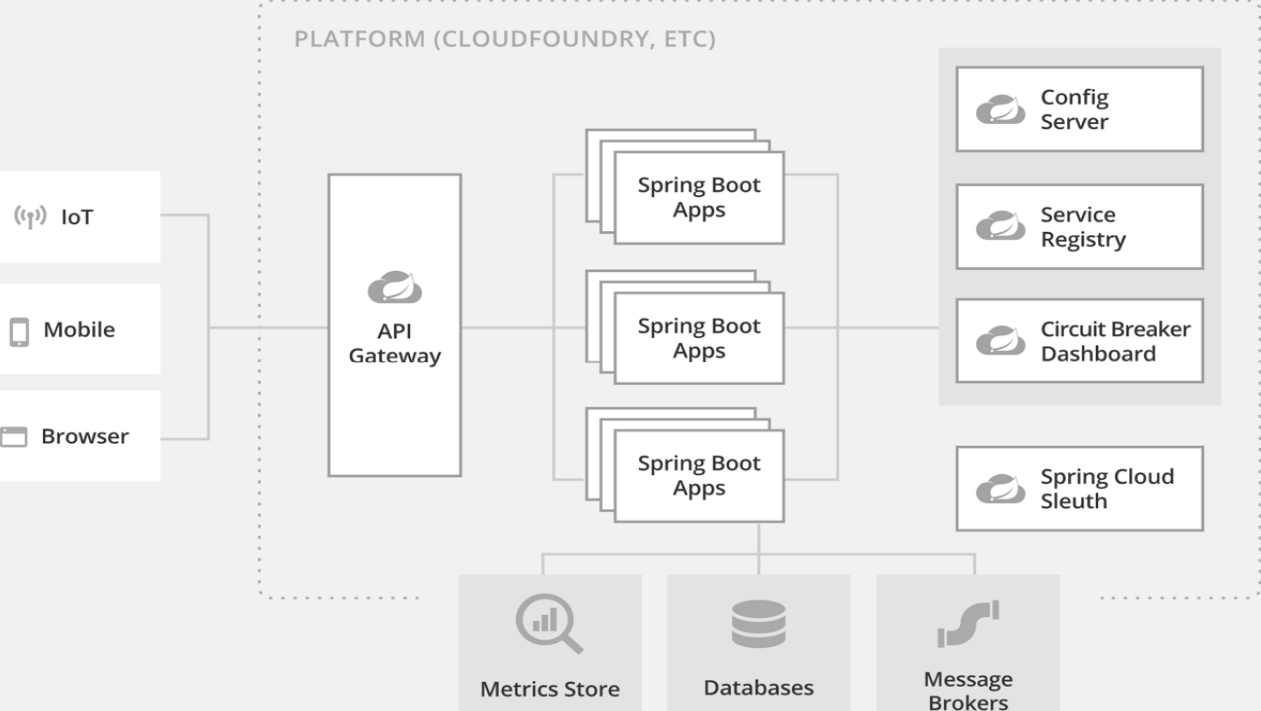Click the 'Browser' label text
Viewport: 1261px width, 711px height.
click(x=85, y=437)
